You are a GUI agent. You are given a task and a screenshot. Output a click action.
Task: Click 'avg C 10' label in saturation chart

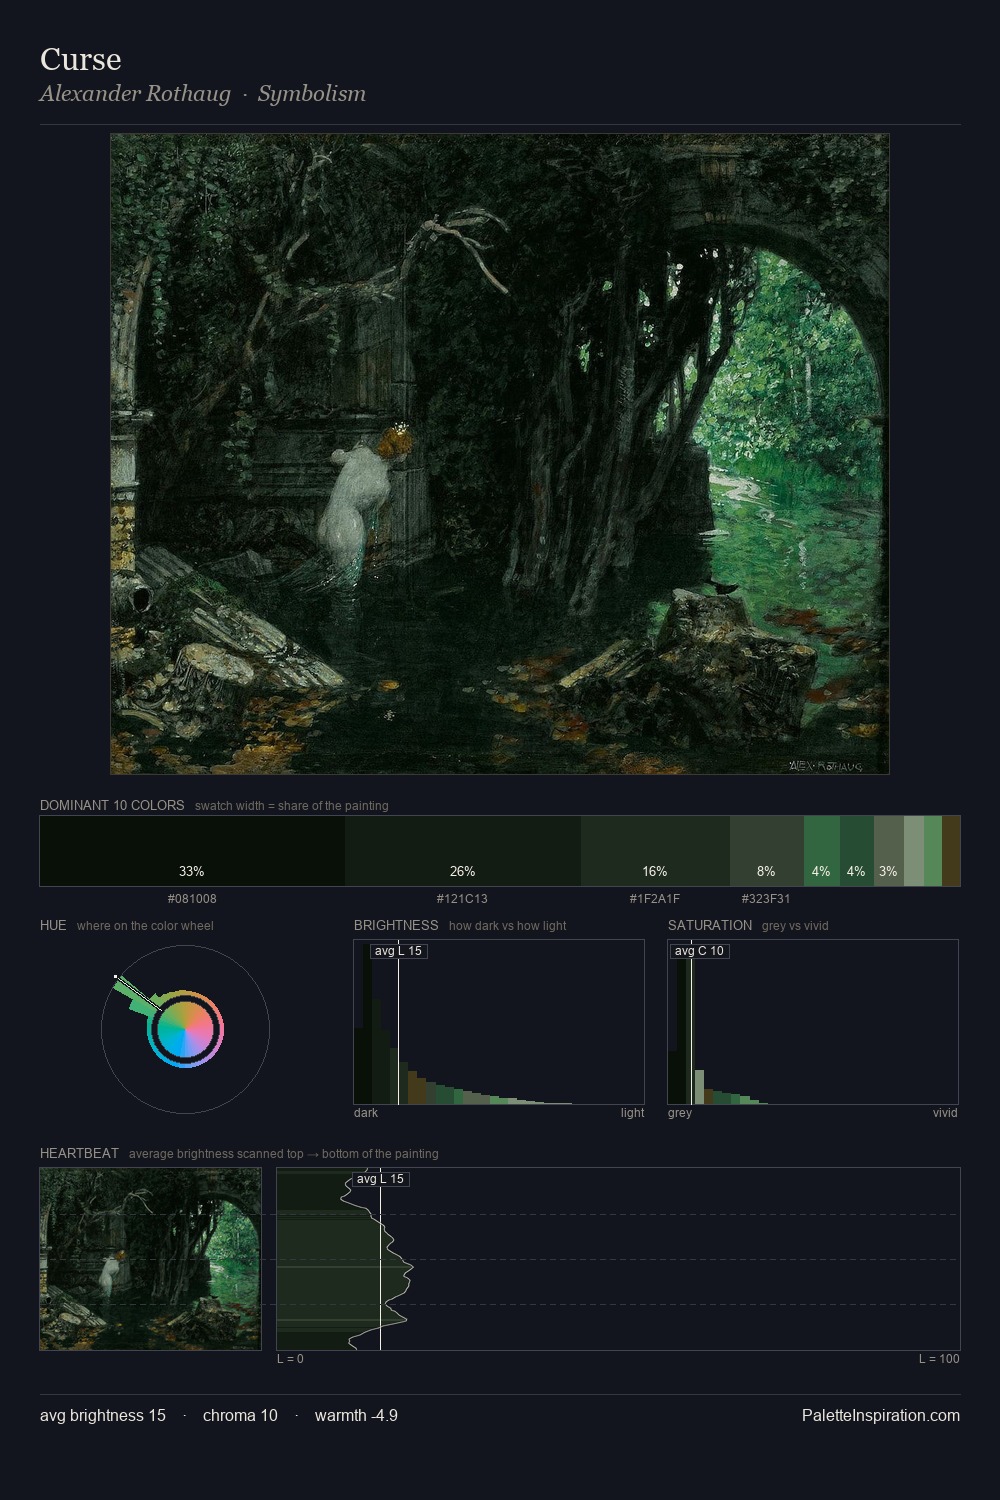[x=699, y=951]
